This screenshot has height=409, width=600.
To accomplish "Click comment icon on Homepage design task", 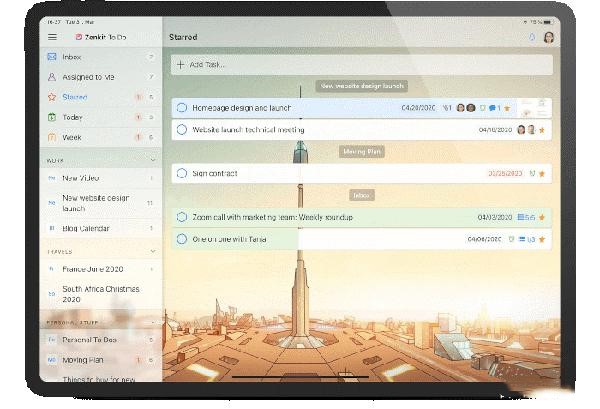I will [x=494, y=107].
